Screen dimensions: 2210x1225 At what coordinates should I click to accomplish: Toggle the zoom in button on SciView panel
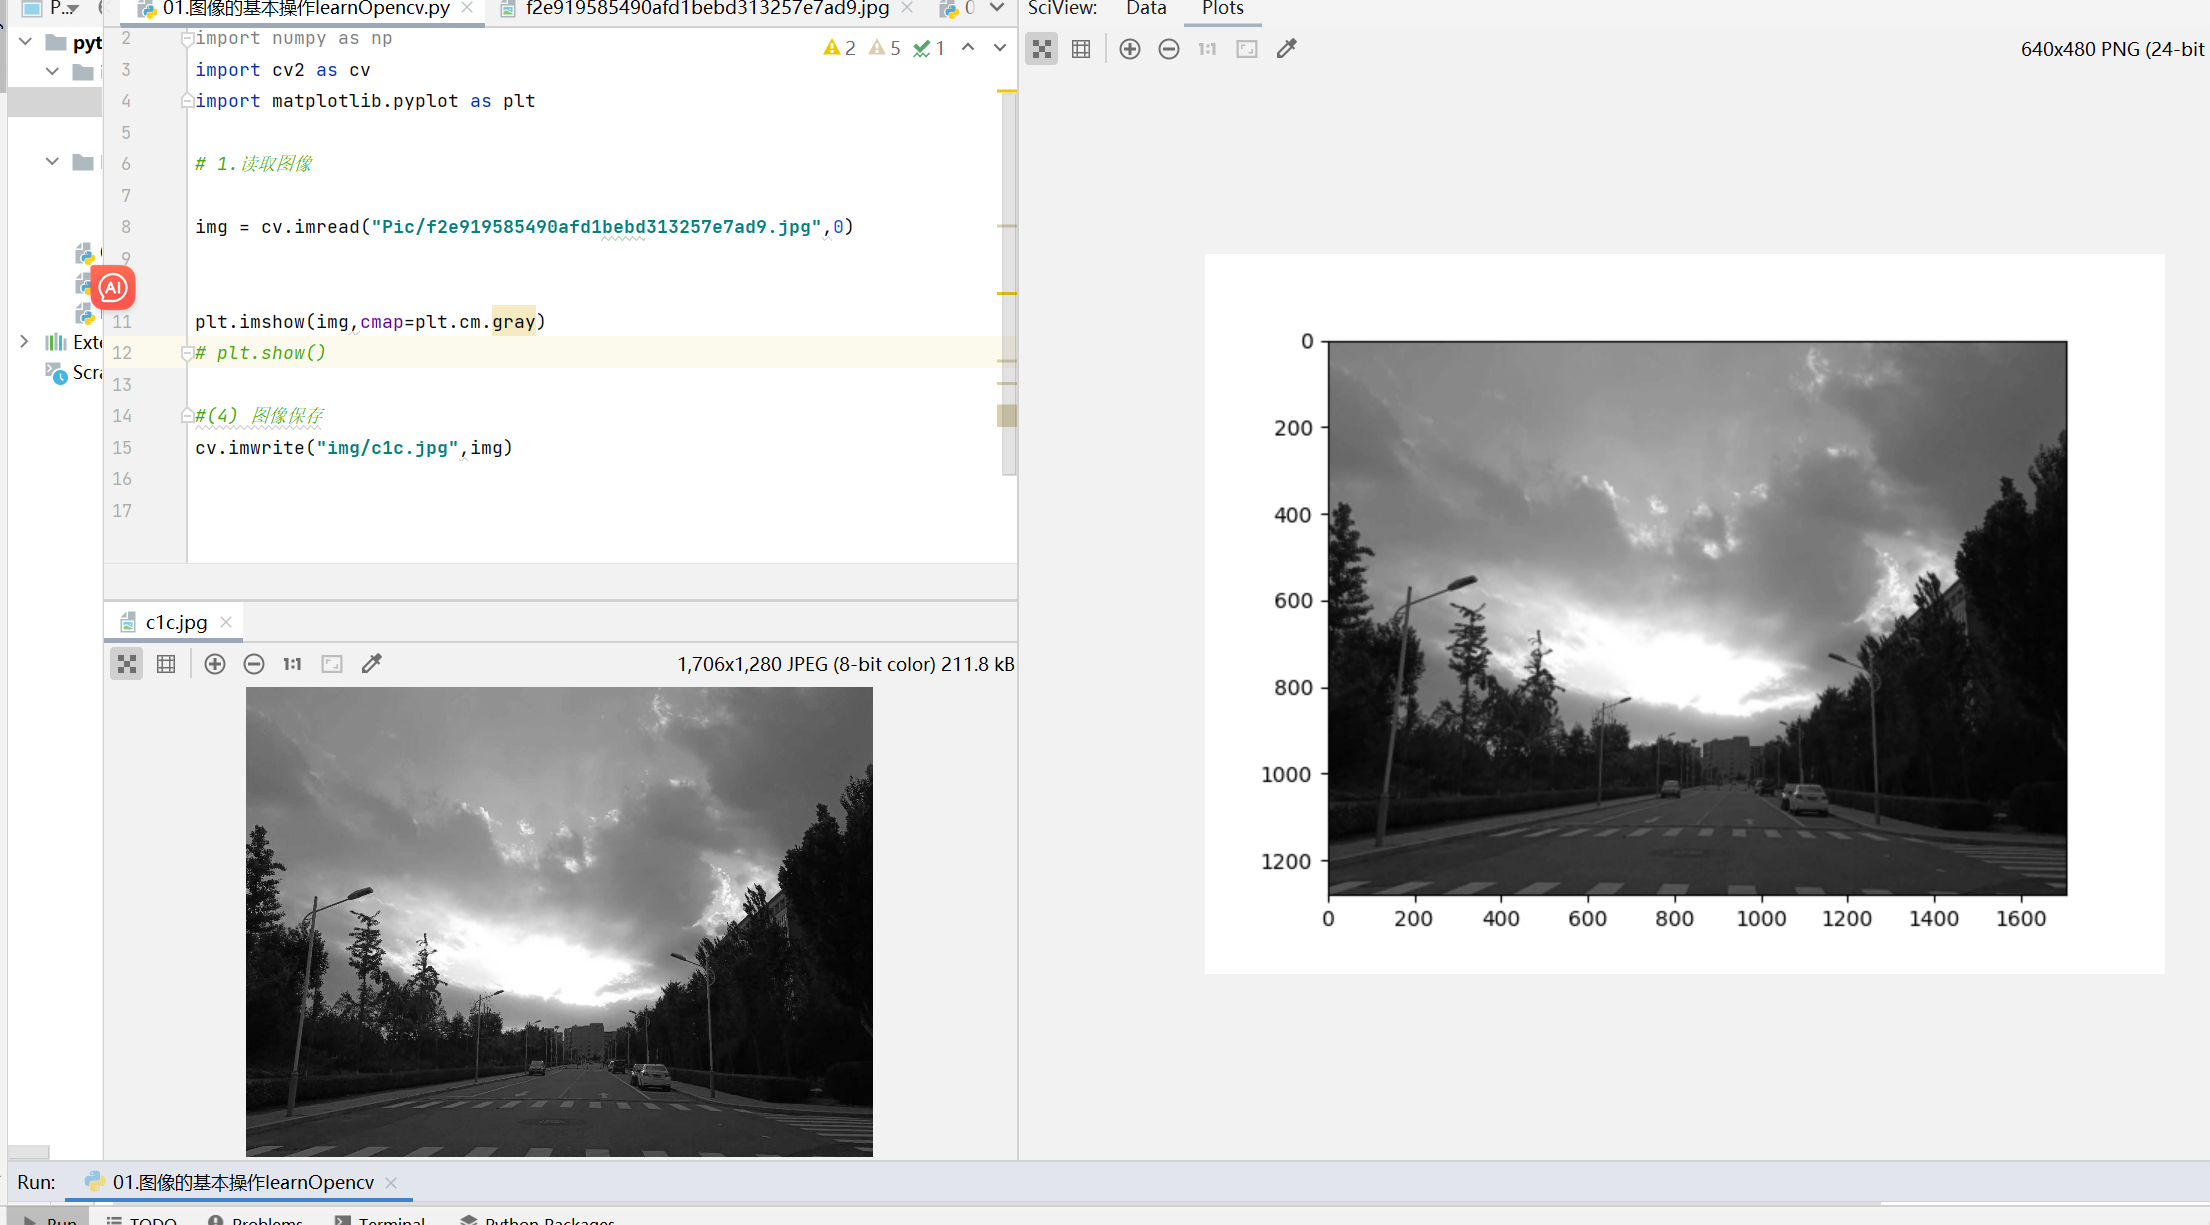pyautogui.click(x=1128, y=48)
